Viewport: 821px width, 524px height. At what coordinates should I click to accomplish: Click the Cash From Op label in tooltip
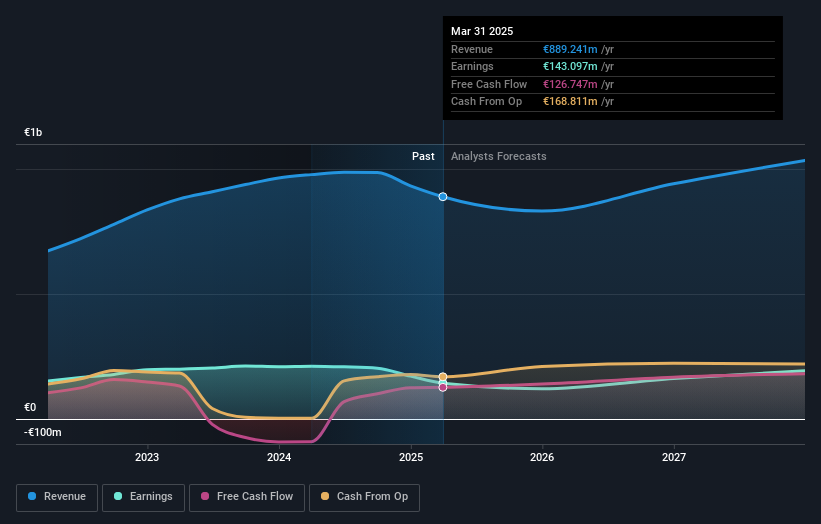tap(486, 102)
